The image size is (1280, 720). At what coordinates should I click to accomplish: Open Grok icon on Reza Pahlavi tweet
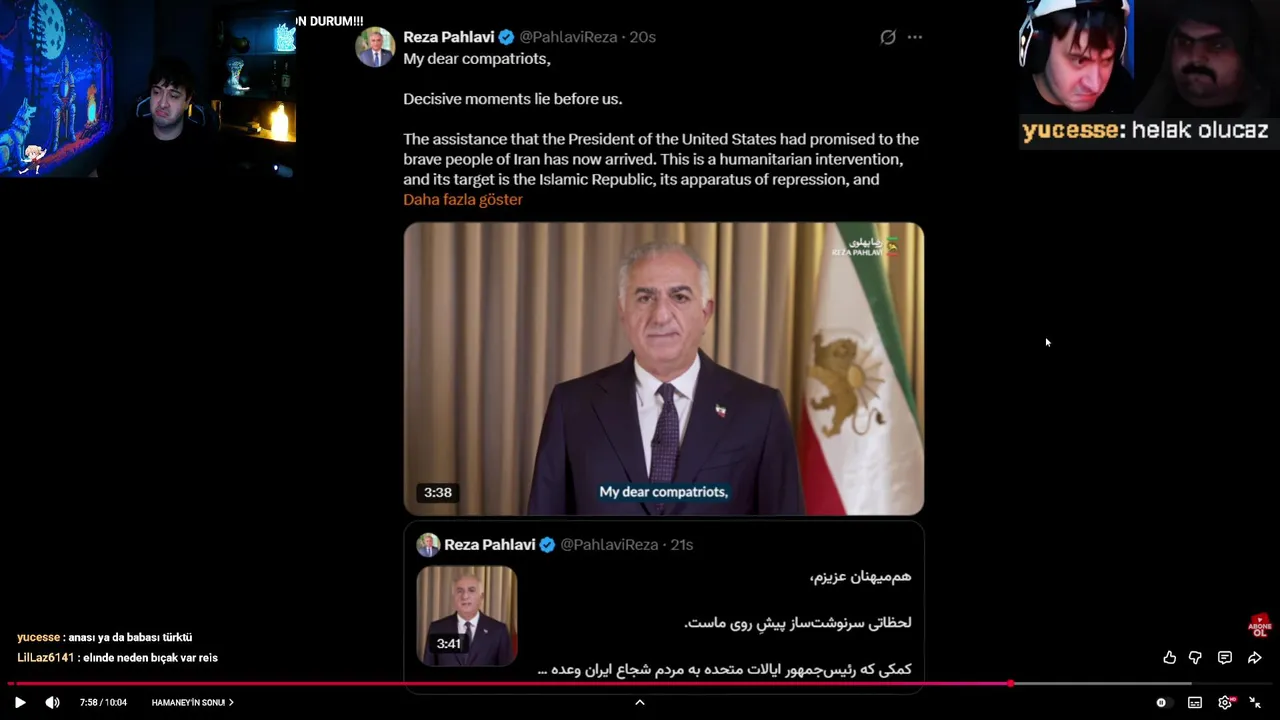(888, 37)
